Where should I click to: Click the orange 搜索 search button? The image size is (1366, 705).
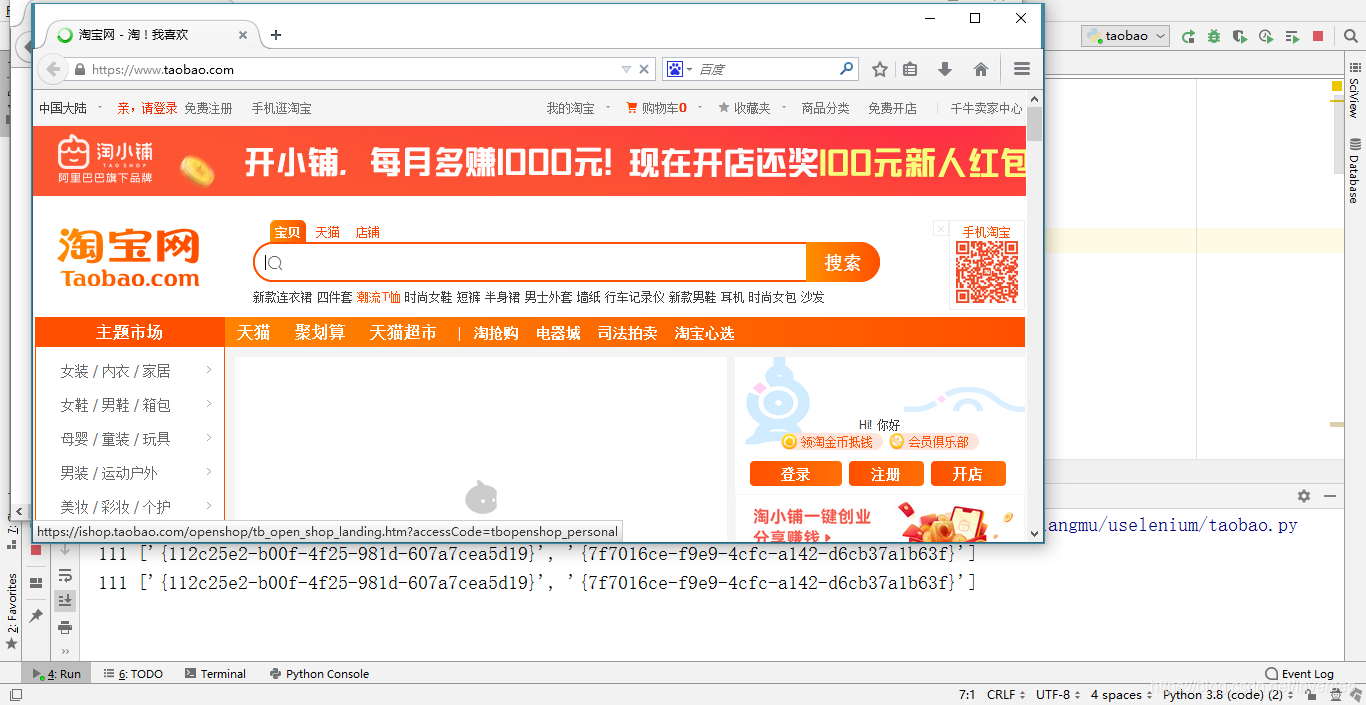[842, 262]
